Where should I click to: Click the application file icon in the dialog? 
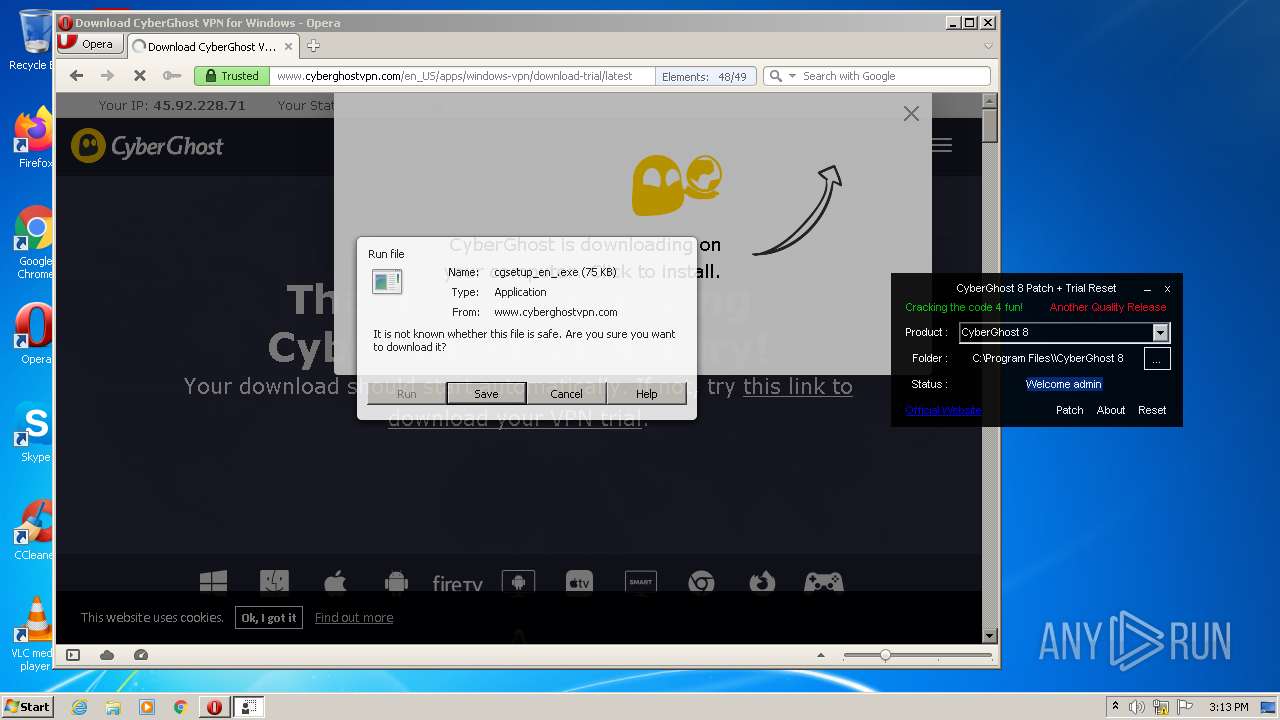[386, 282]
